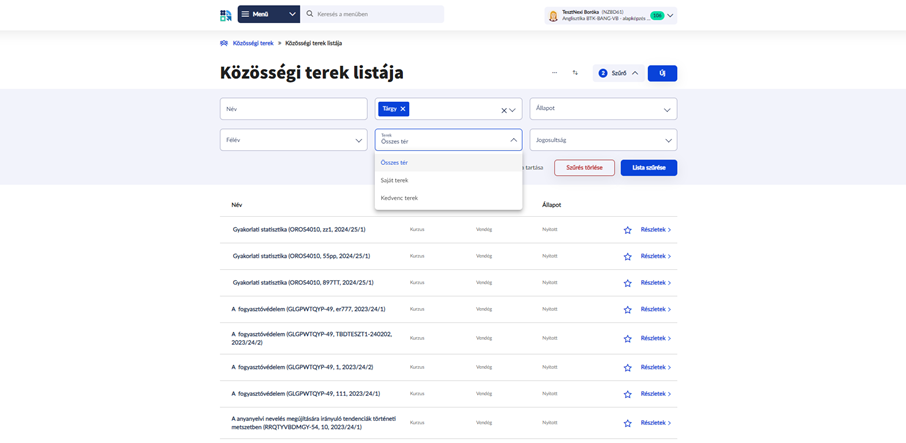Click the Neptun logo icon
The width and height of the screenshot is (906, 443).
point(226,15)
